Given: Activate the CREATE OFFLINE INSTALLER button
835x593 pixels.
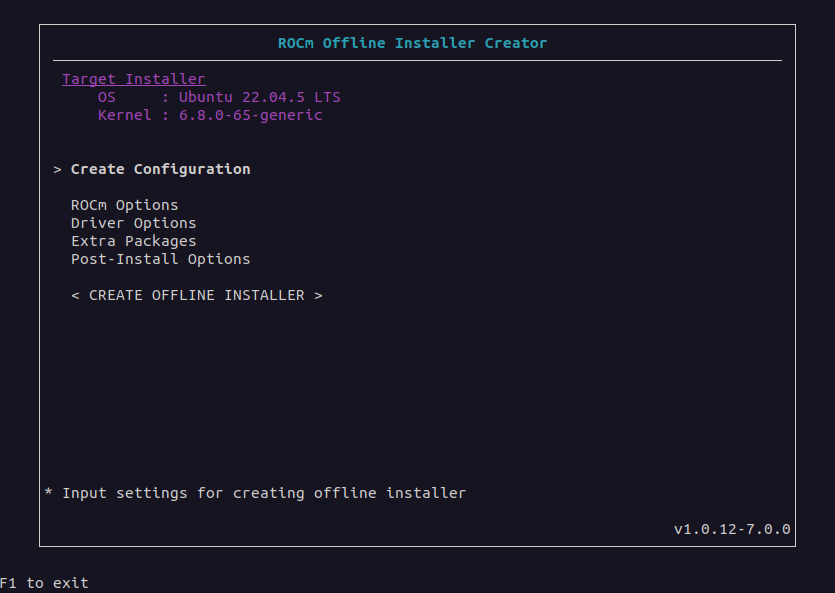Looking at the screenshot, I should (197, 295).
